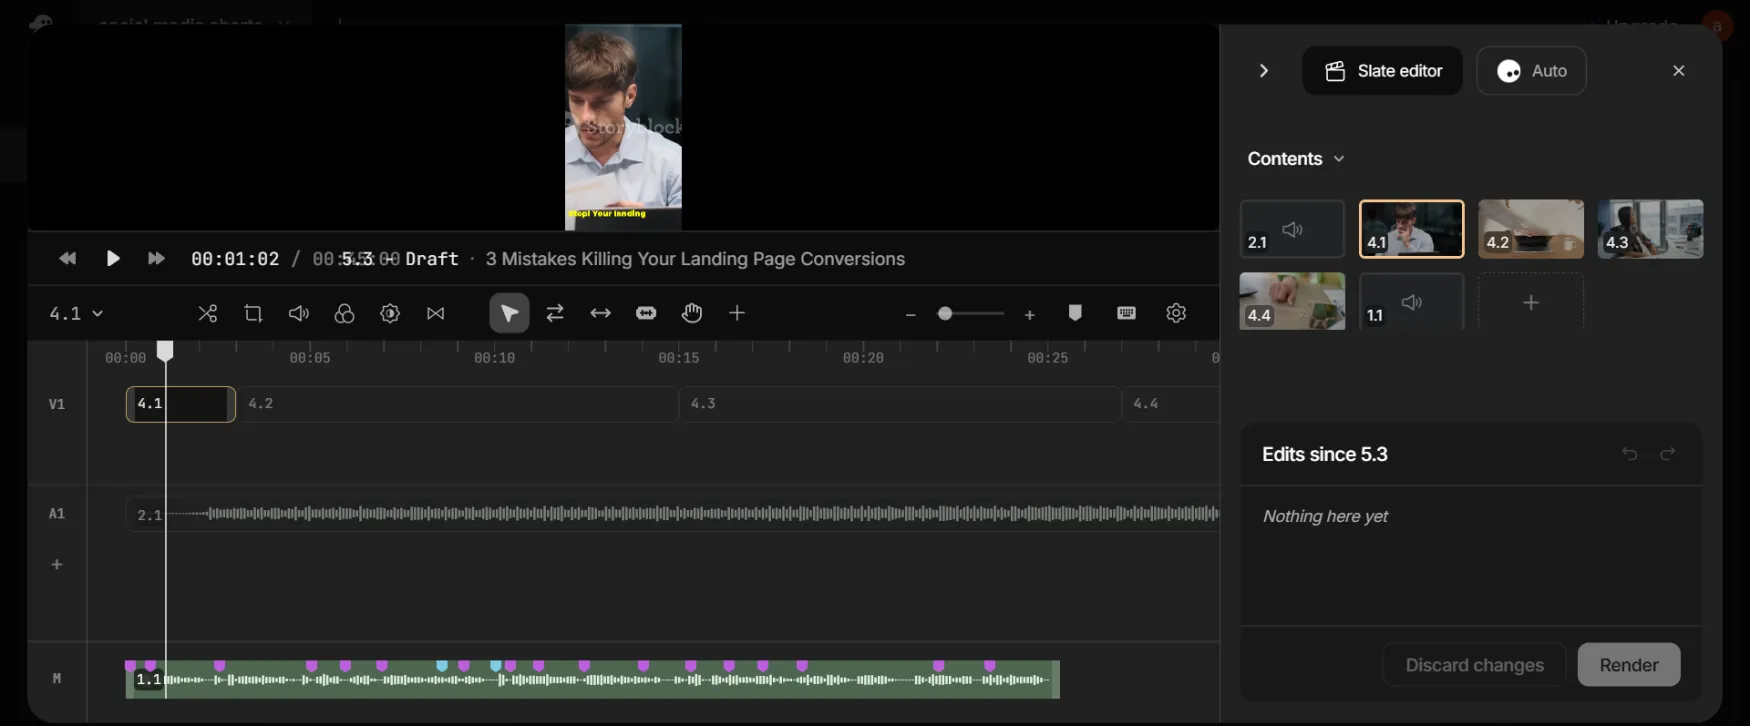Click the shuffle icon in the clip toolbar
1750x726 pixels.
coord(208,314)
